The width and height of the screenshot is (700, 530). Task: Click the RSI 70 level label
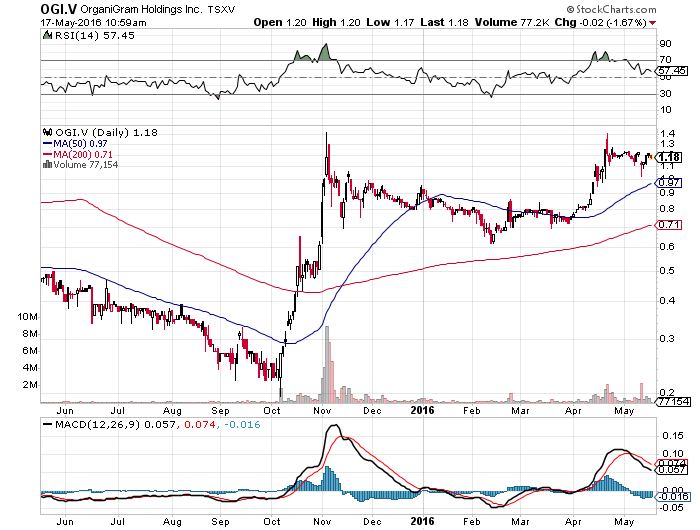[x=666, y=59]
